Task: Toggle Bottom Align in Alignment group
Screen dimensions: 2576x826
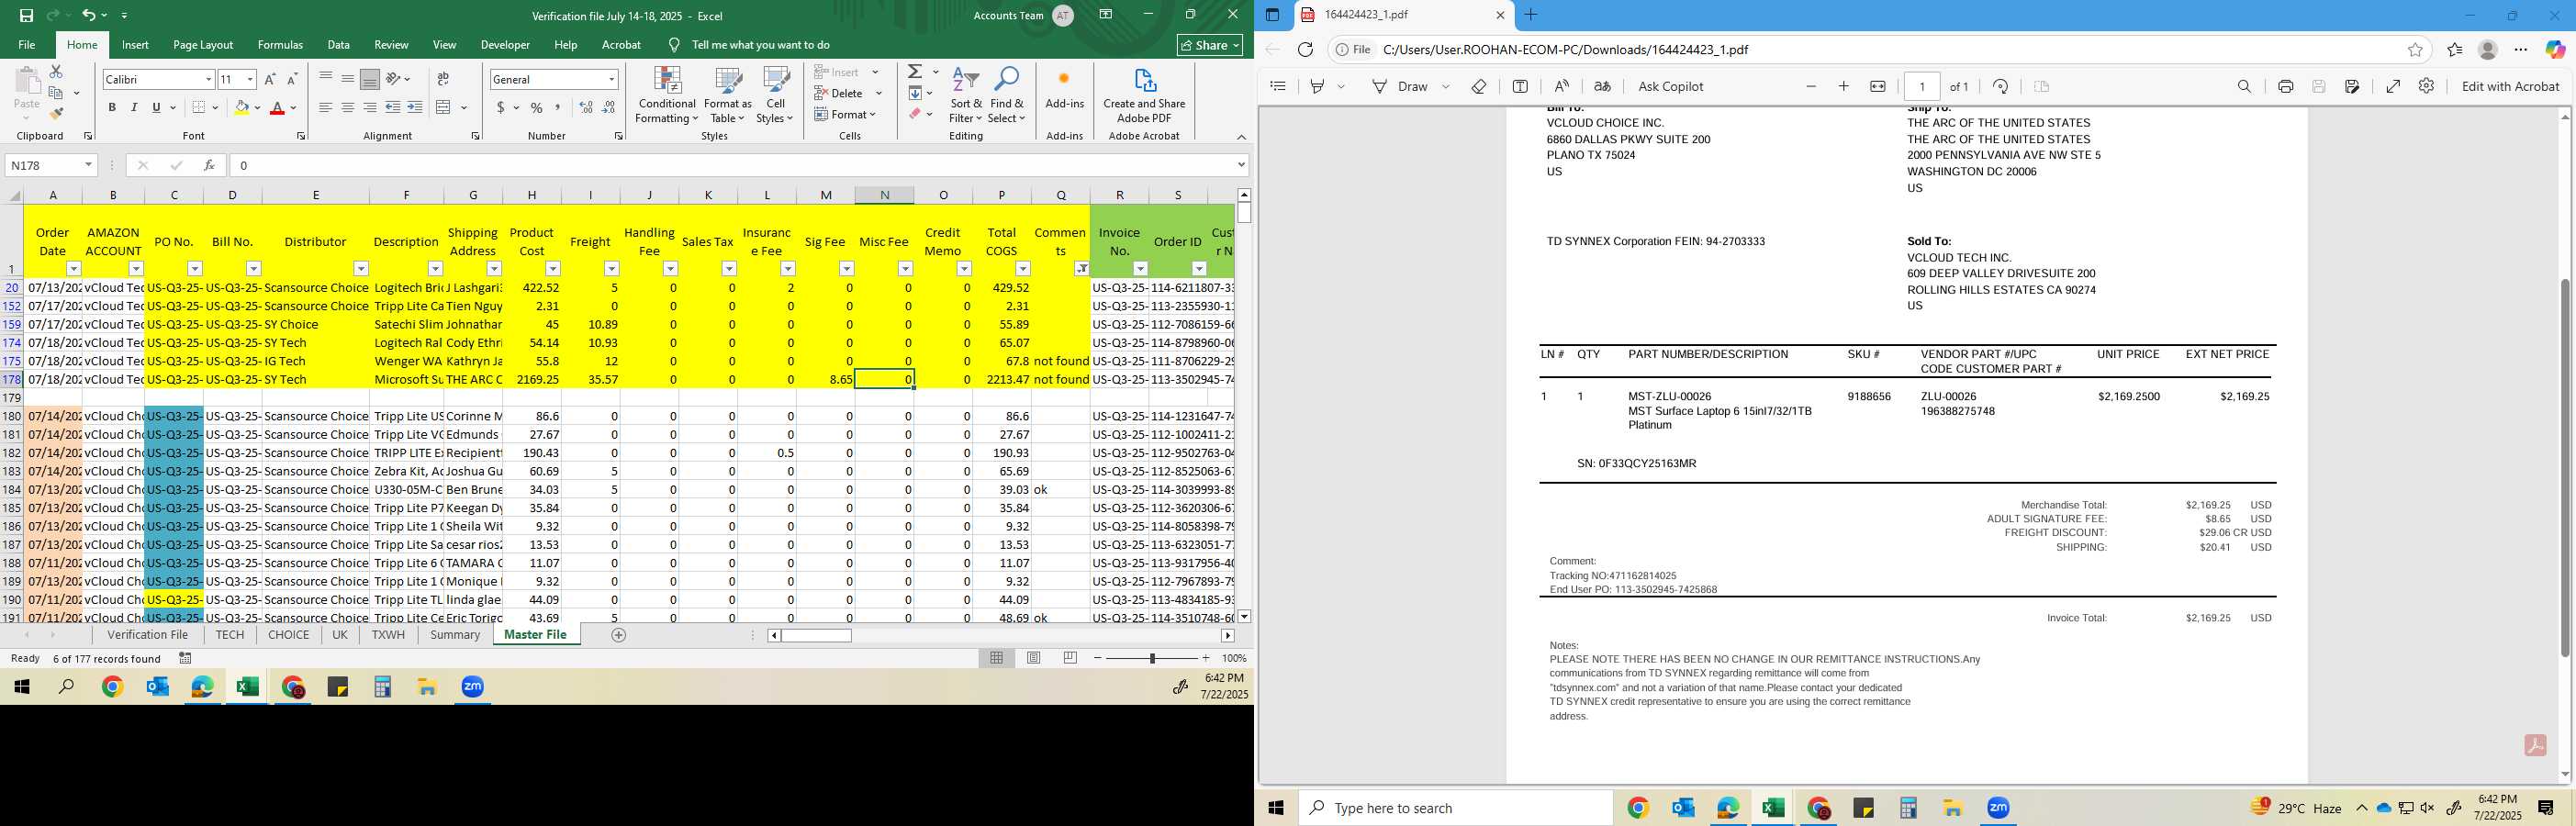Action: pyautogui.click(x=369, y=79)
